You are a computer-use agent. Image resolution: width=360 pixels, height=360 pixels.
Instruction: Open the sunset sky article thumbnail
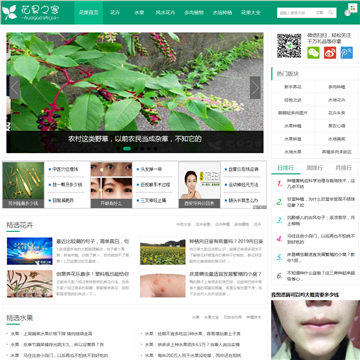coord(30,251)
